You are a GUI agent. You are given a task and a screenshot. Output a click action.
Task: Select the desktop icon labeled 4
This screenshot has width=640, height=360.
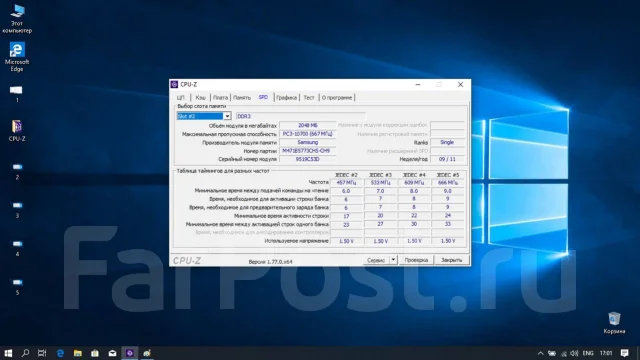pos(17,248)
